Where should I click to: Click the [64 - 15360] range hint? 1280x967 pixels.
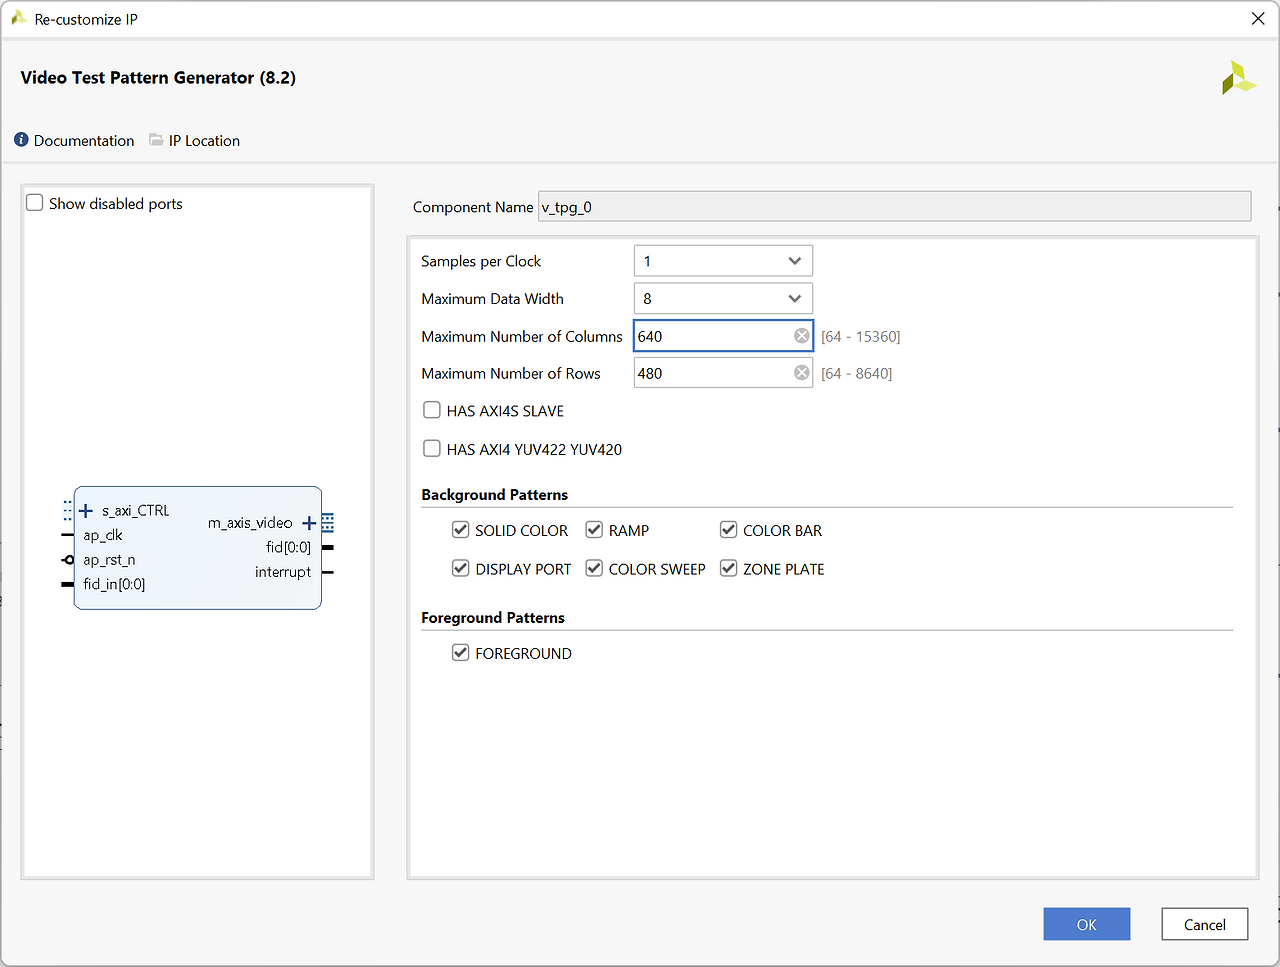tap(861, 337)
